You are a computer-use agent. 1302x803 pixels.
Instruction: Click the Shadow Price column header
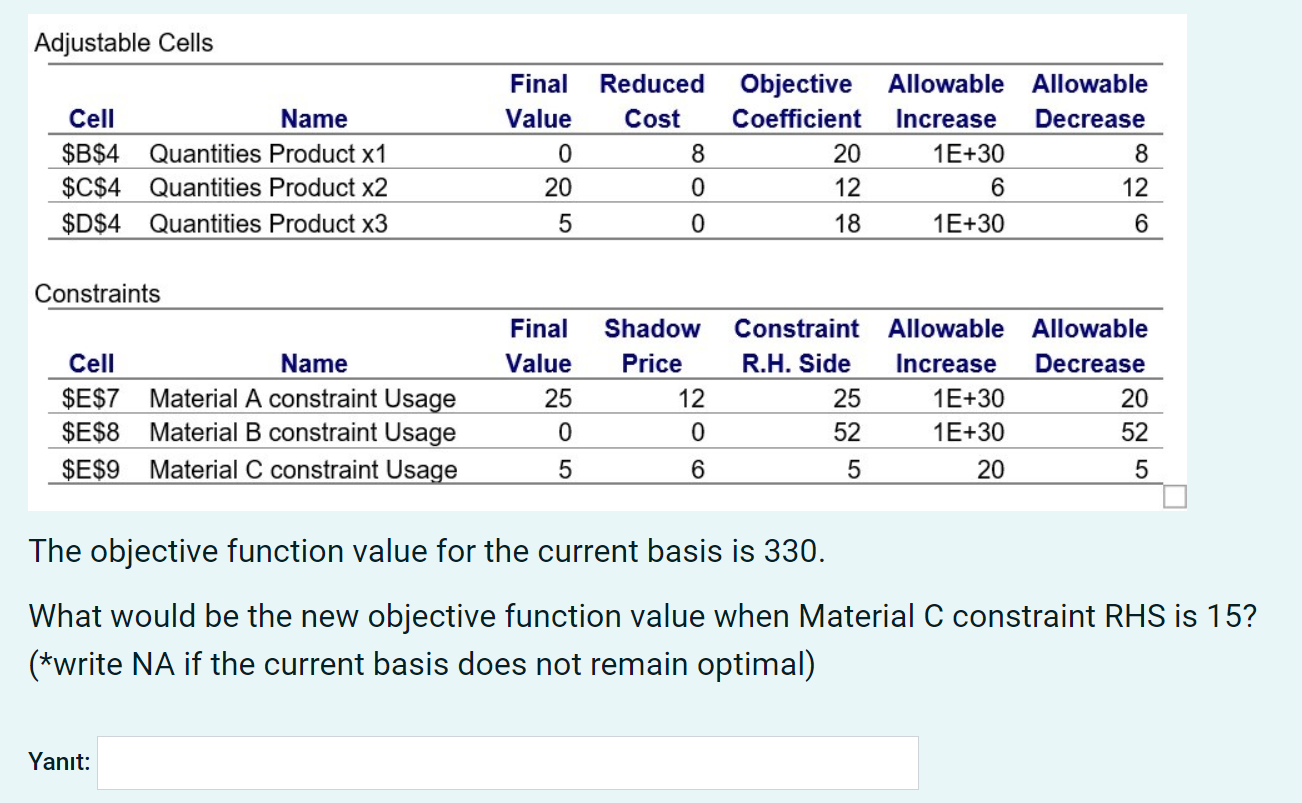click(x=652, y=345)
